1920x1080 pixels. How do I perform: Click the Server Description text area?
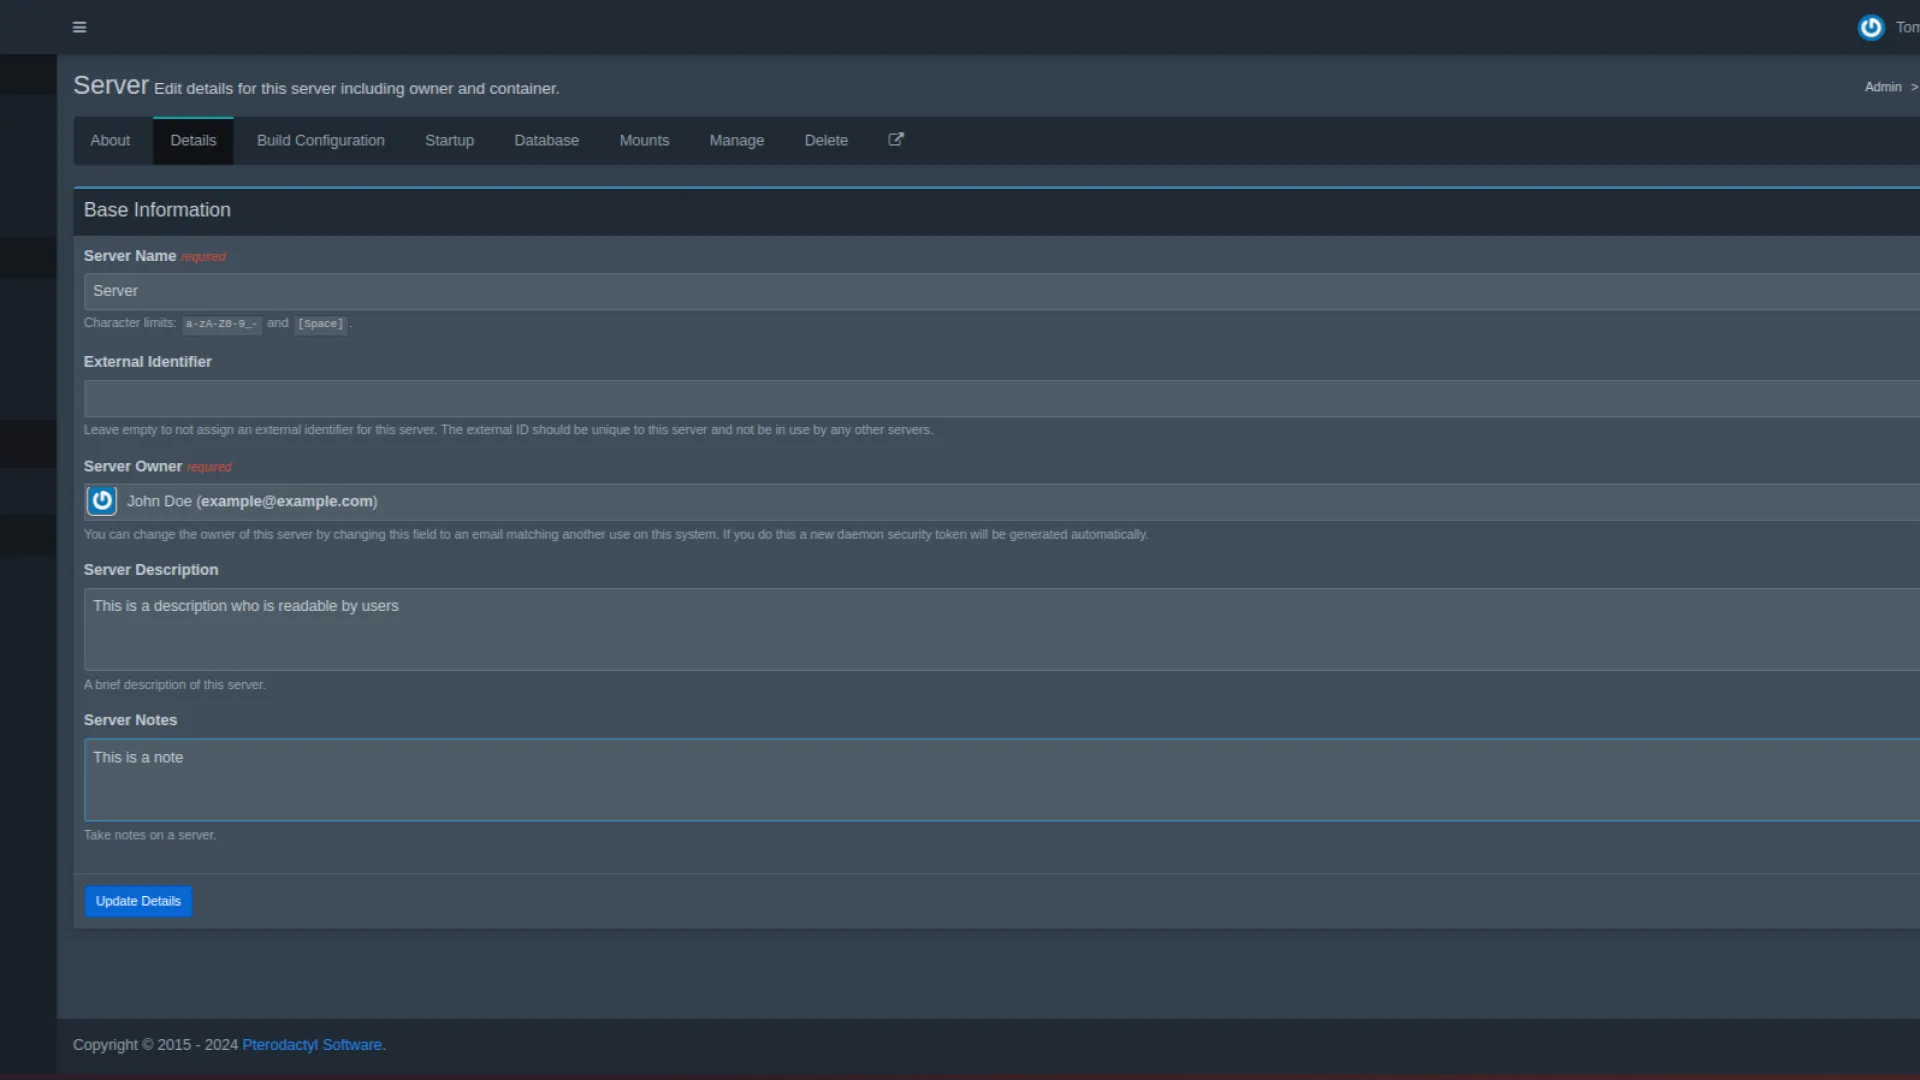coord(1000,630)
